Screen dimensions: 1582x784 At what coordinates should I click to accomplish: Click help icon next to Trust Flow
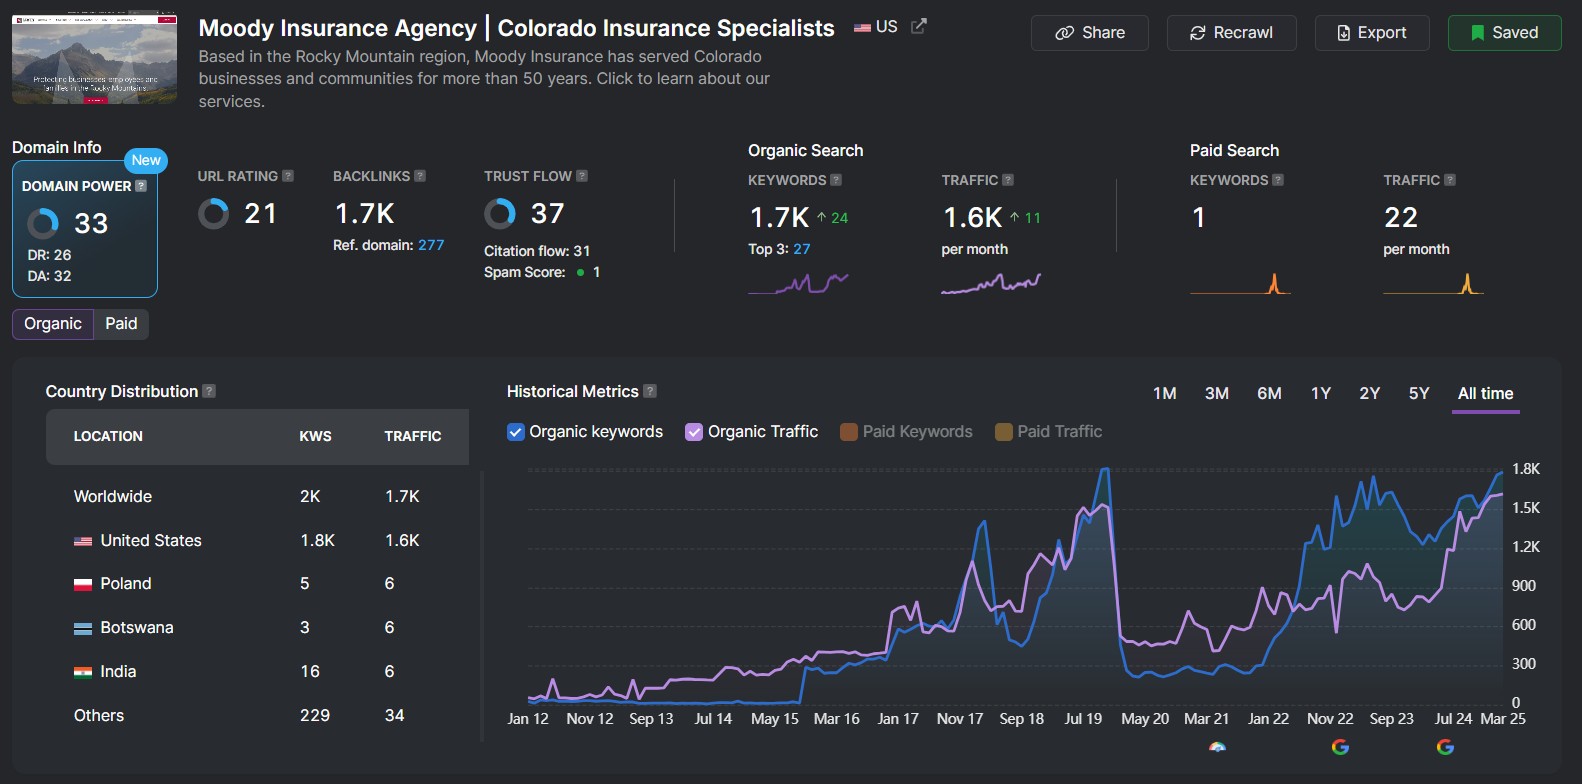582,176
